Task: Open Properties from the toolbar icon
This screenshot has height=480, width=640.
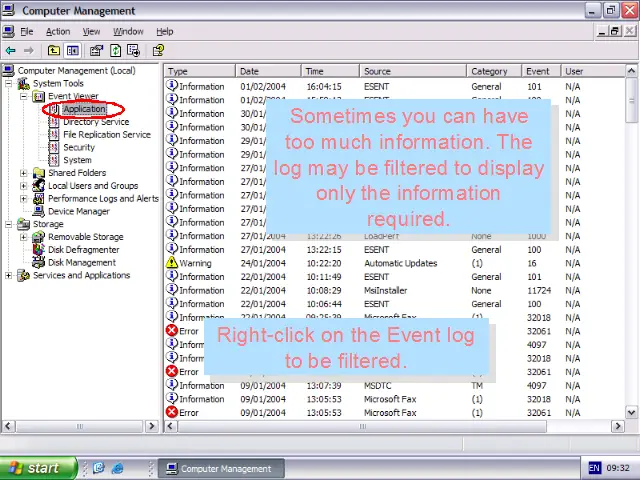Action: [96, 51]
